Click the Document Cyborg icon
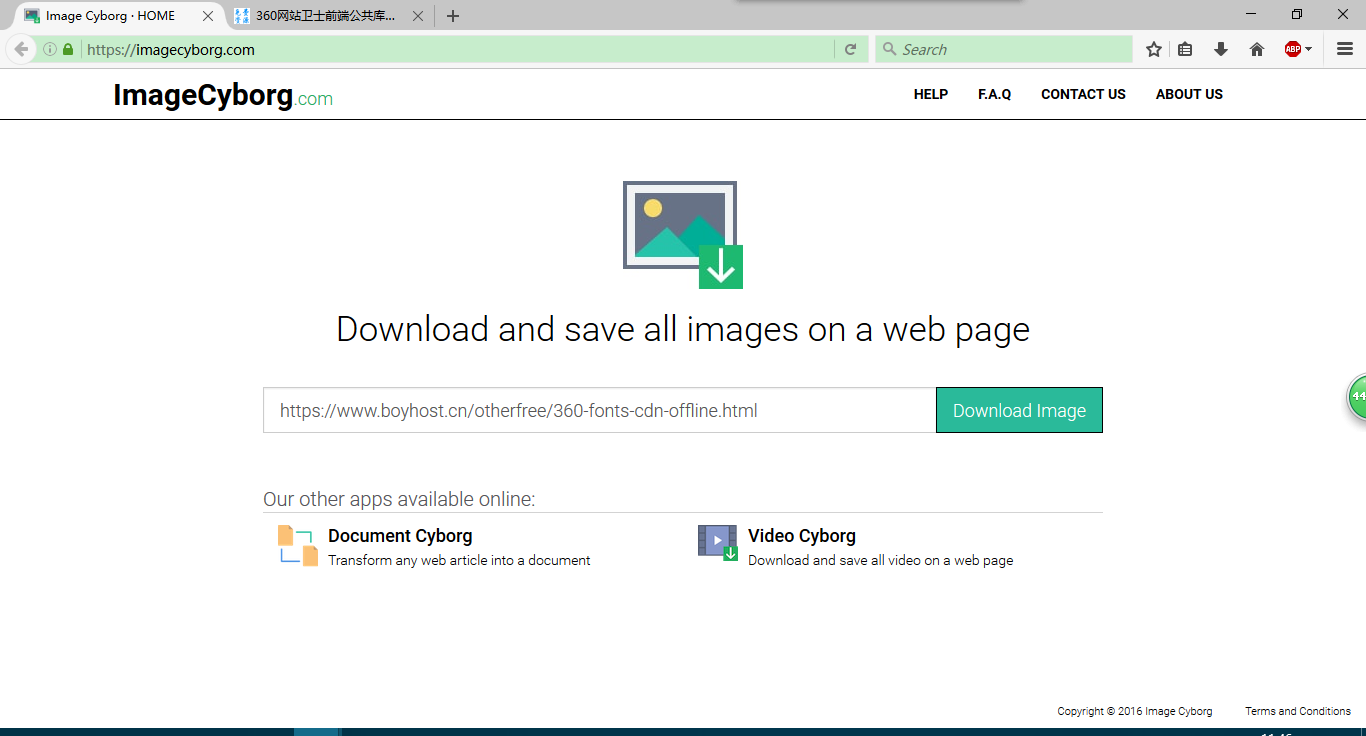Viewport: 1366px width, 736px height. click(x=298, y=546)
